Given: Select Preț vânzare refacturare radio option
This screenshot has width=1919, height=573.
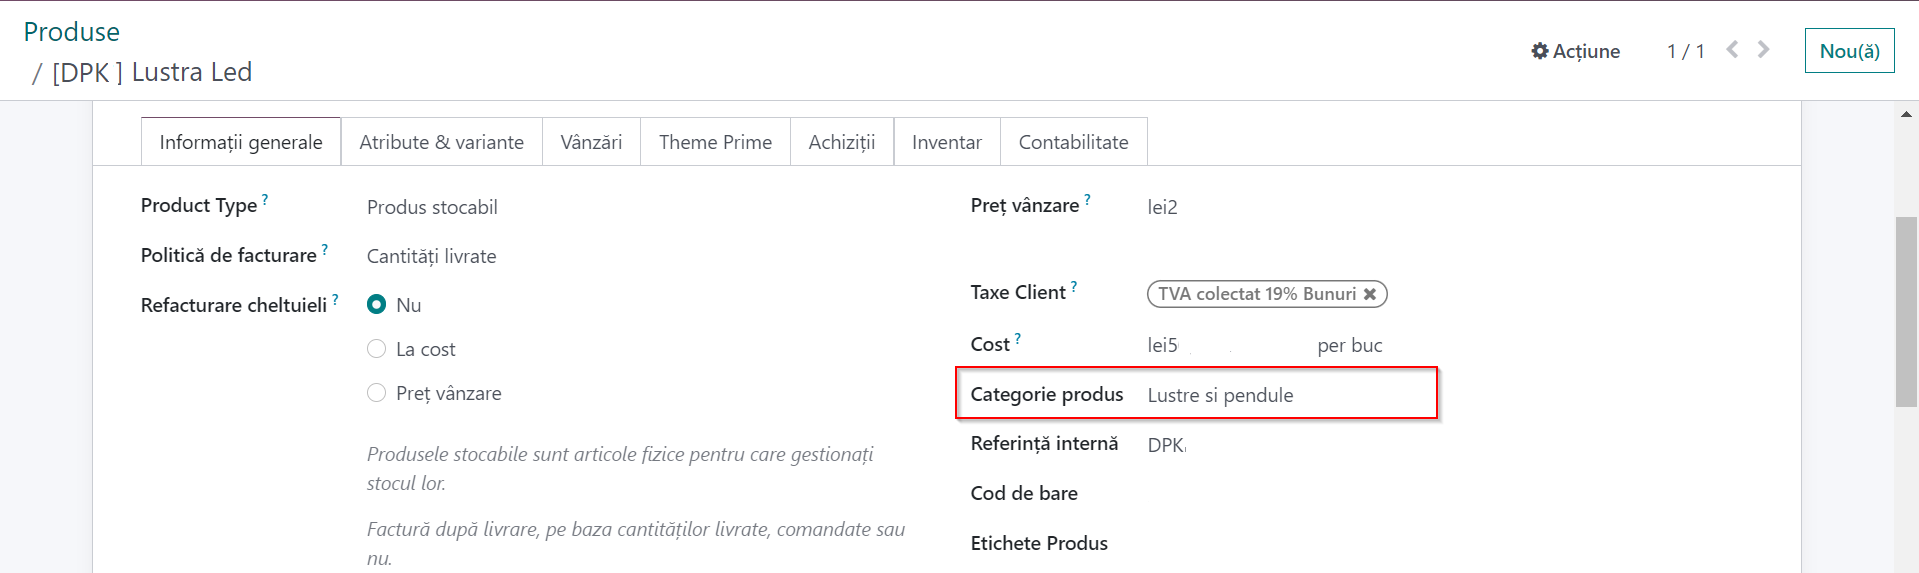Looking at the screenshot, I should [377, 392].
